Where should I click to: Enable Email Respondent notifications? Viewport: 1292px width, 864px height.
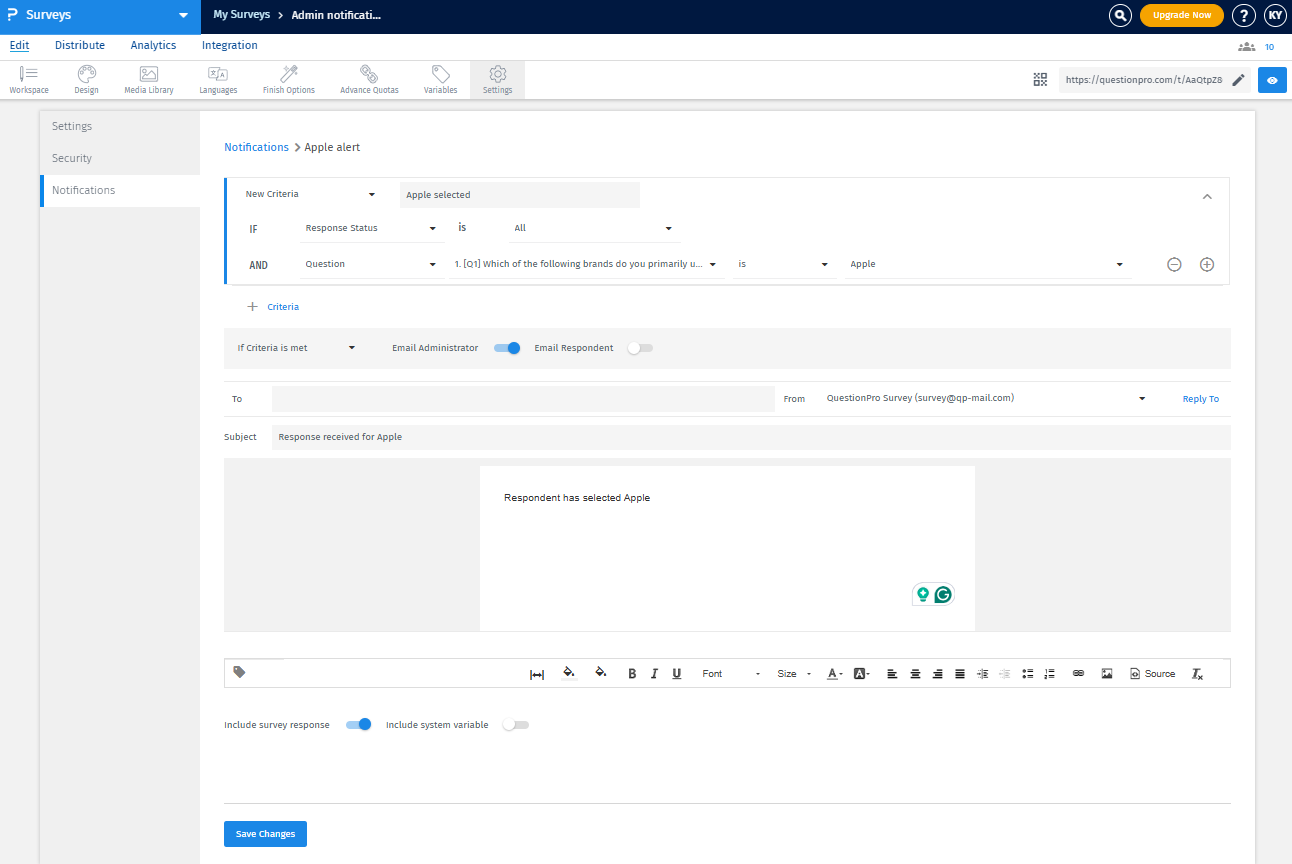pyautogui.click(x=640, y=347)
